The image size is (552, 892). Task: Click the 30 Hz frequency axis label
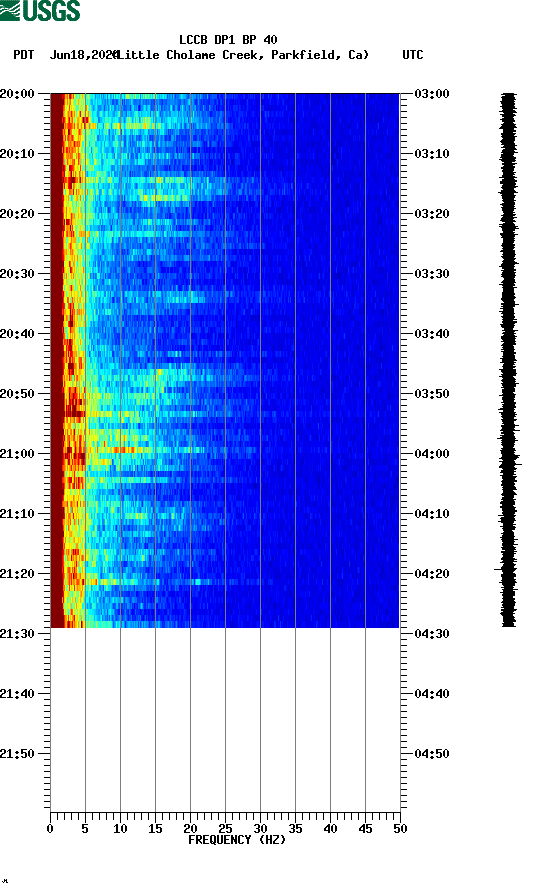tap(260, 829)
